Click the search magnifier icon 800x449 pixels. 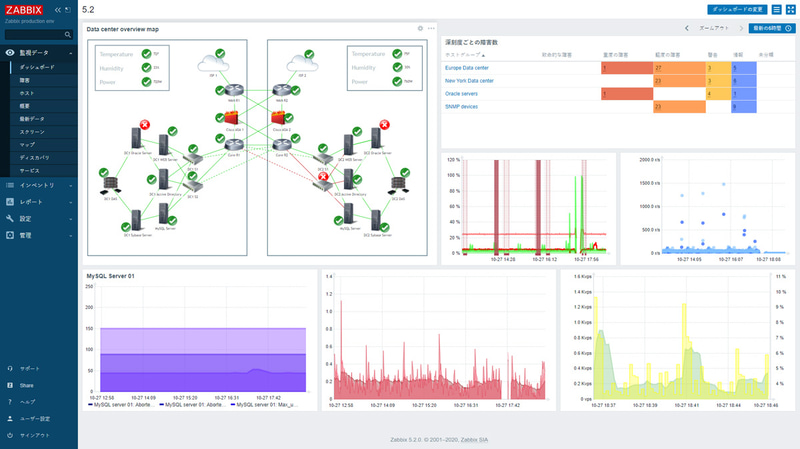68,35
